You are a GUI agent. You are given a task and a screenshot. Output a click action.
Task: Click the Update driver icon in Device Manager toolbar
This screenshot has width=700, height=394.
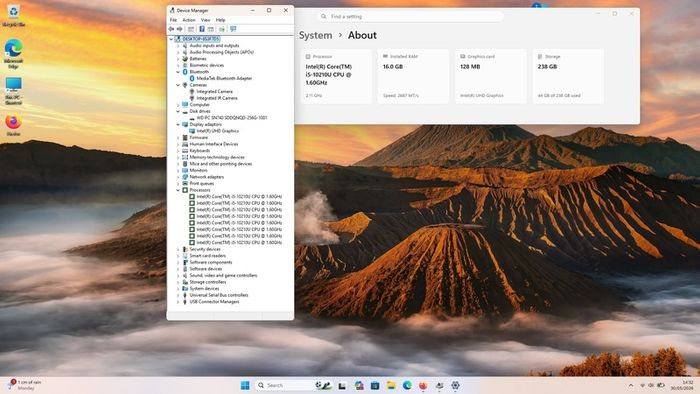coord(222,29)
